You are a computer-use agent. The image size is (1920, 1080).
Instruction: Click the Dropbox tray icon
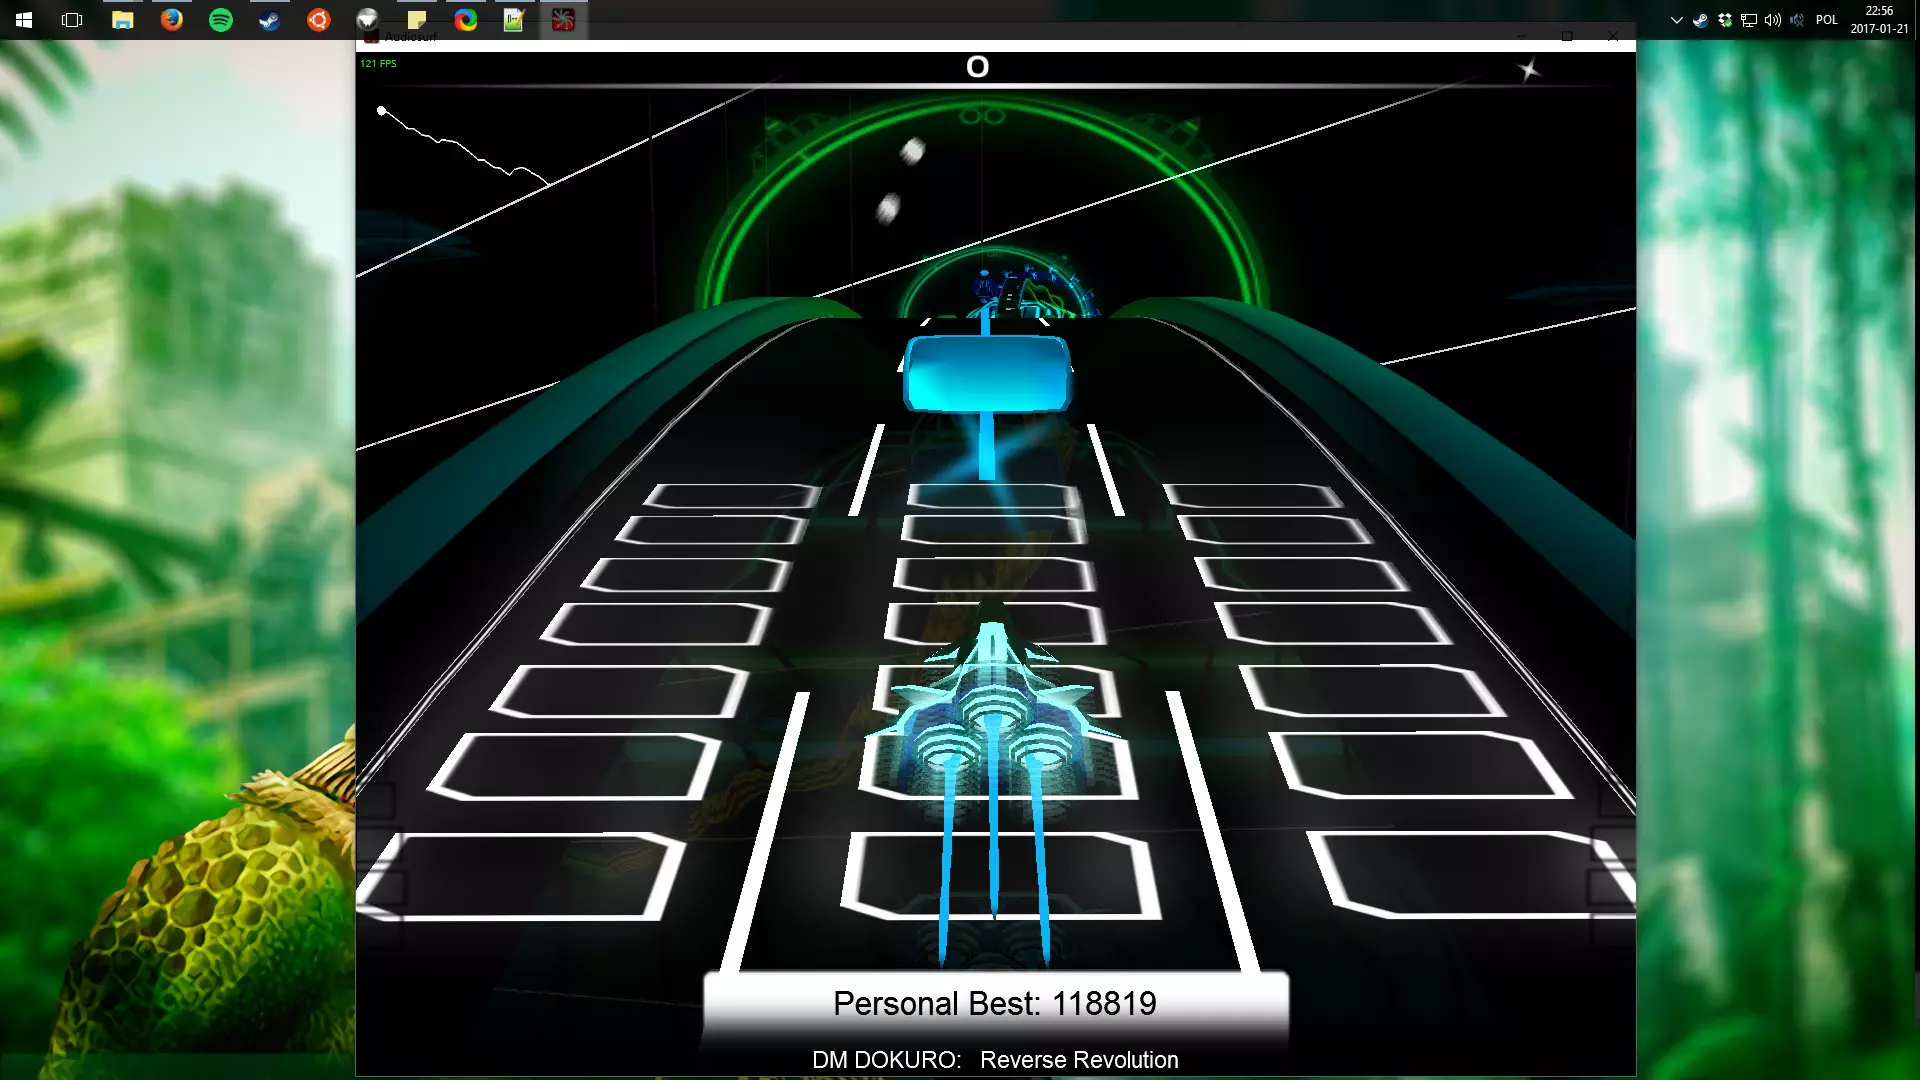click(1725, 20)
